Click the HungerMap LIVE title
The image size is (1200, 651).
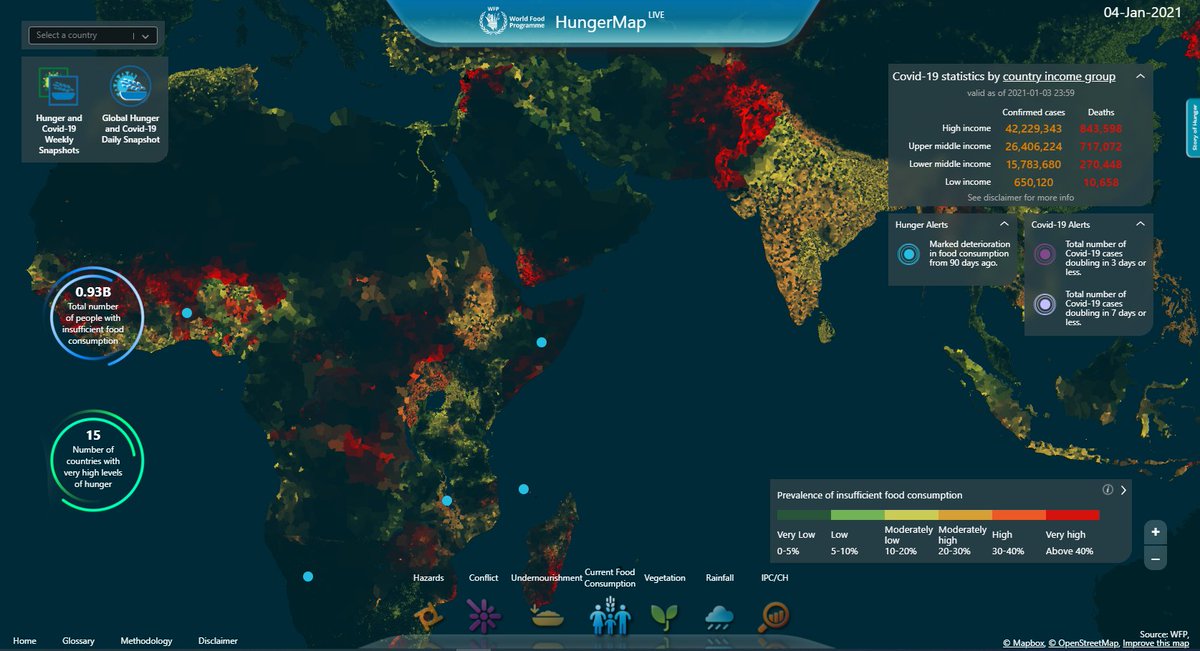[611, 21]
